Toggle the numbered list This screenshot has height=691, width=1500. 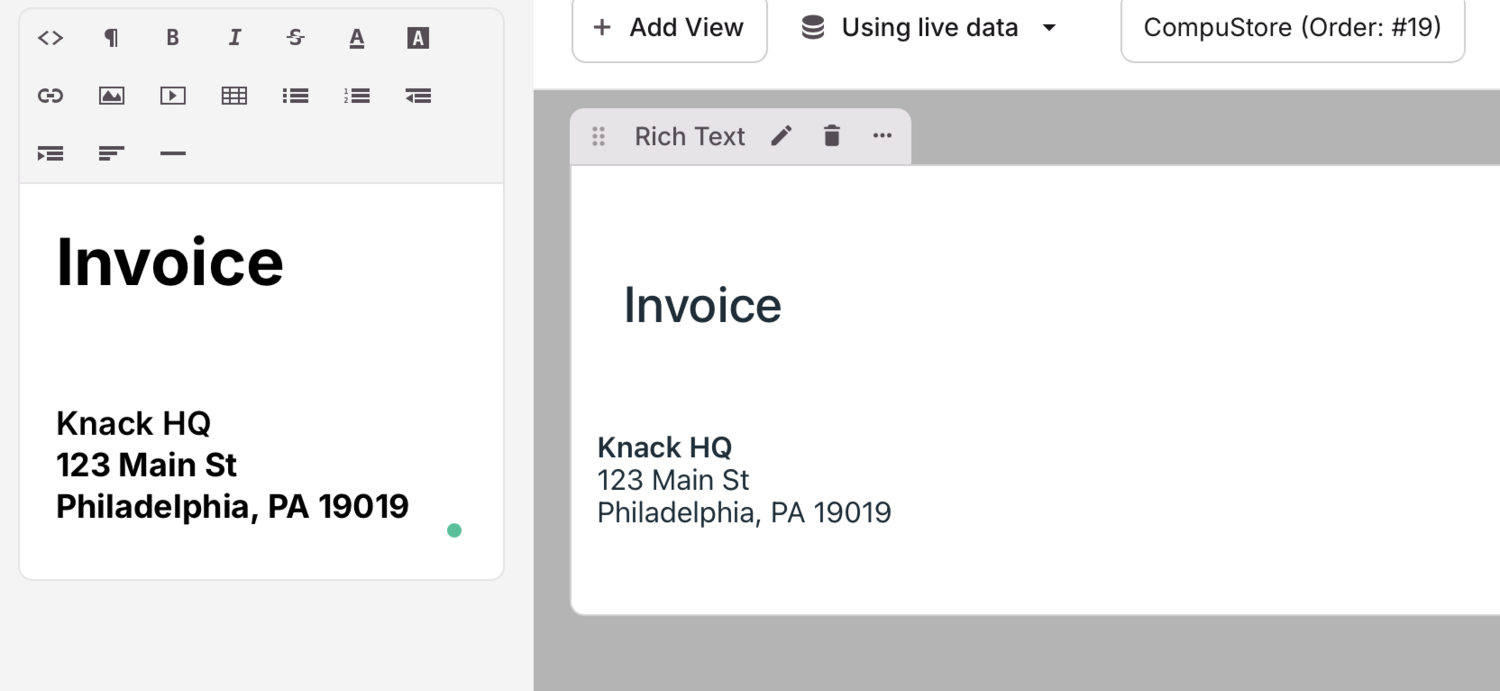(x=356, y=95)
